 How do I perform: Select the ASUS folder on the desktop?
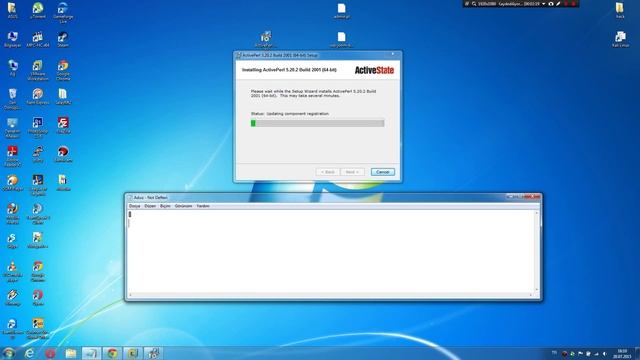[x=12, y=11]
